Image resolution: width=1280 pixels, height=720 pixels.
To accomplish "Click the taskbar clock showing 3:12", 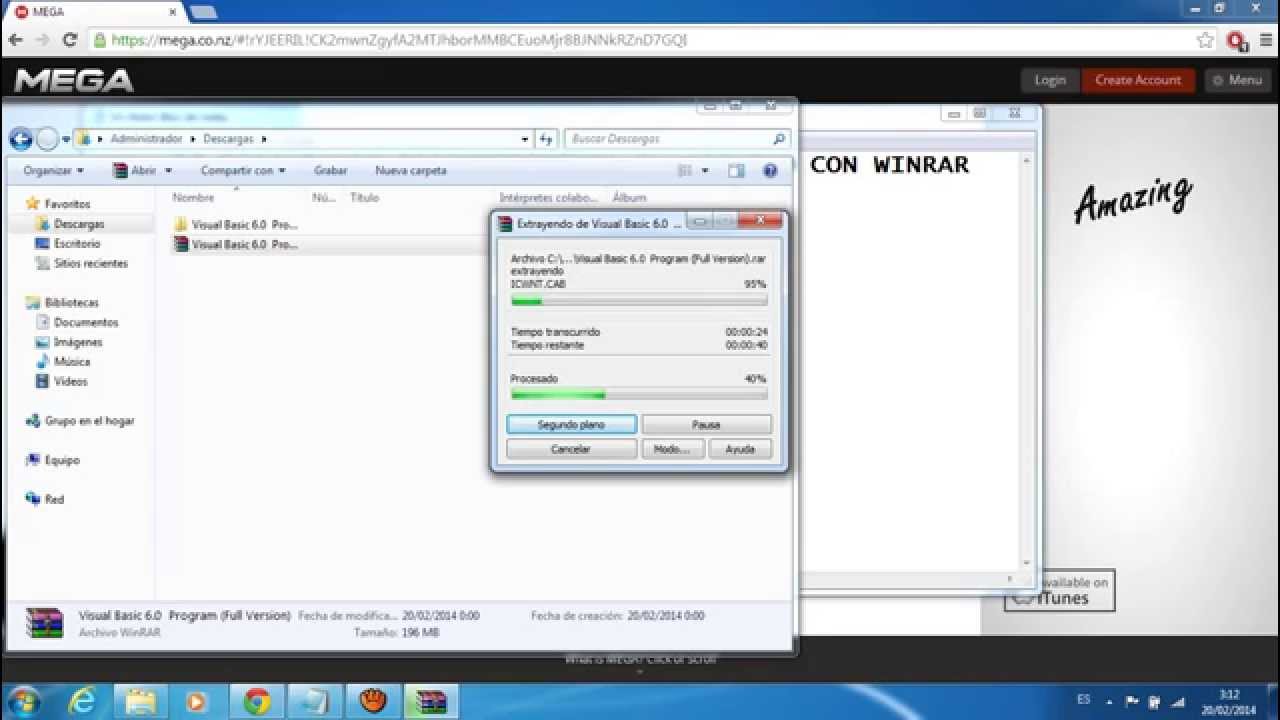I will tap(1230, 702).
